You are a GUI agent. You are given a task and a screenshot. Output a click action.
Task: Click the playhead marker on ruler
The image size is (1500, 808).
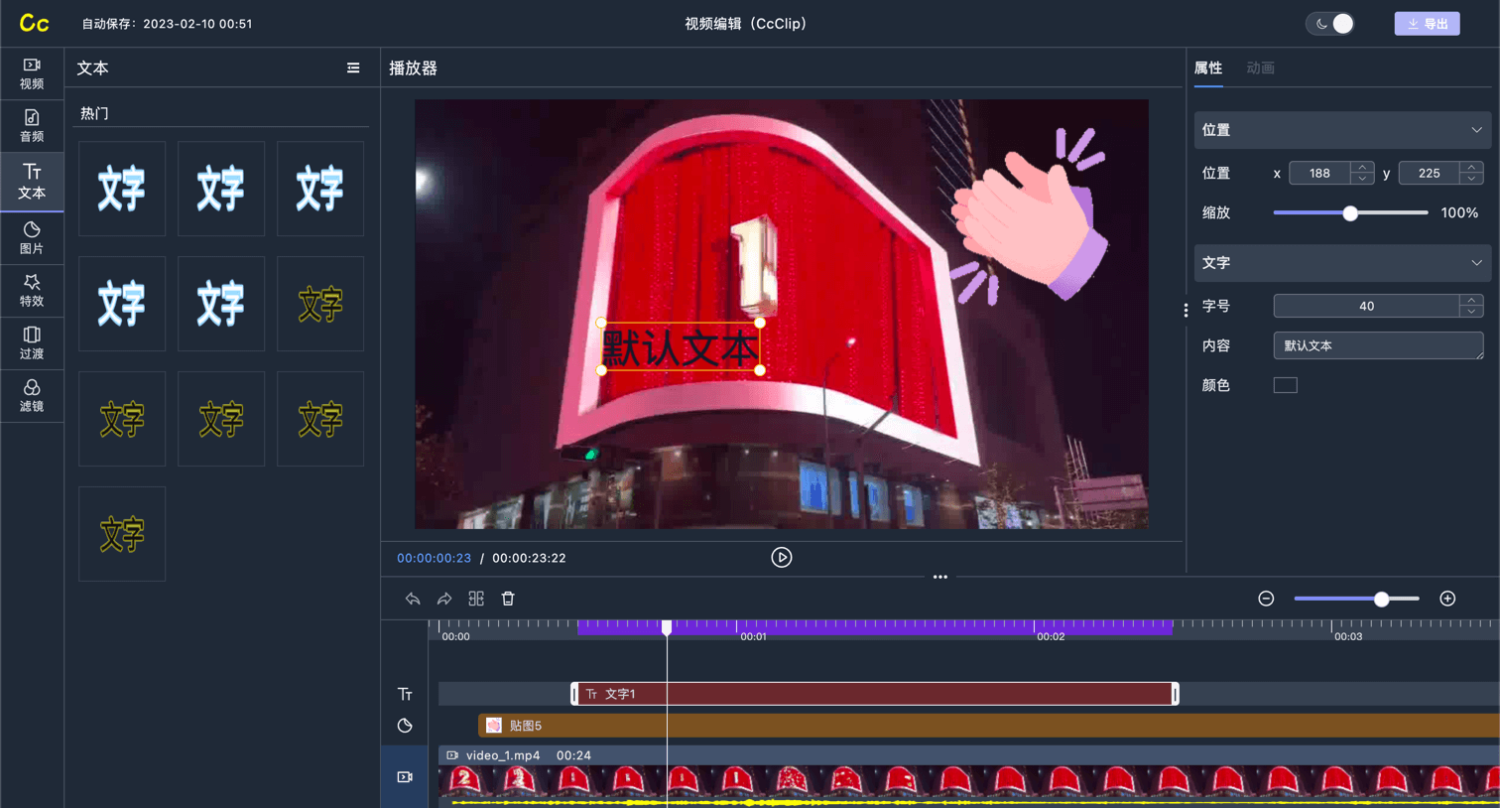pyautogui.click(x=667, y=627)
